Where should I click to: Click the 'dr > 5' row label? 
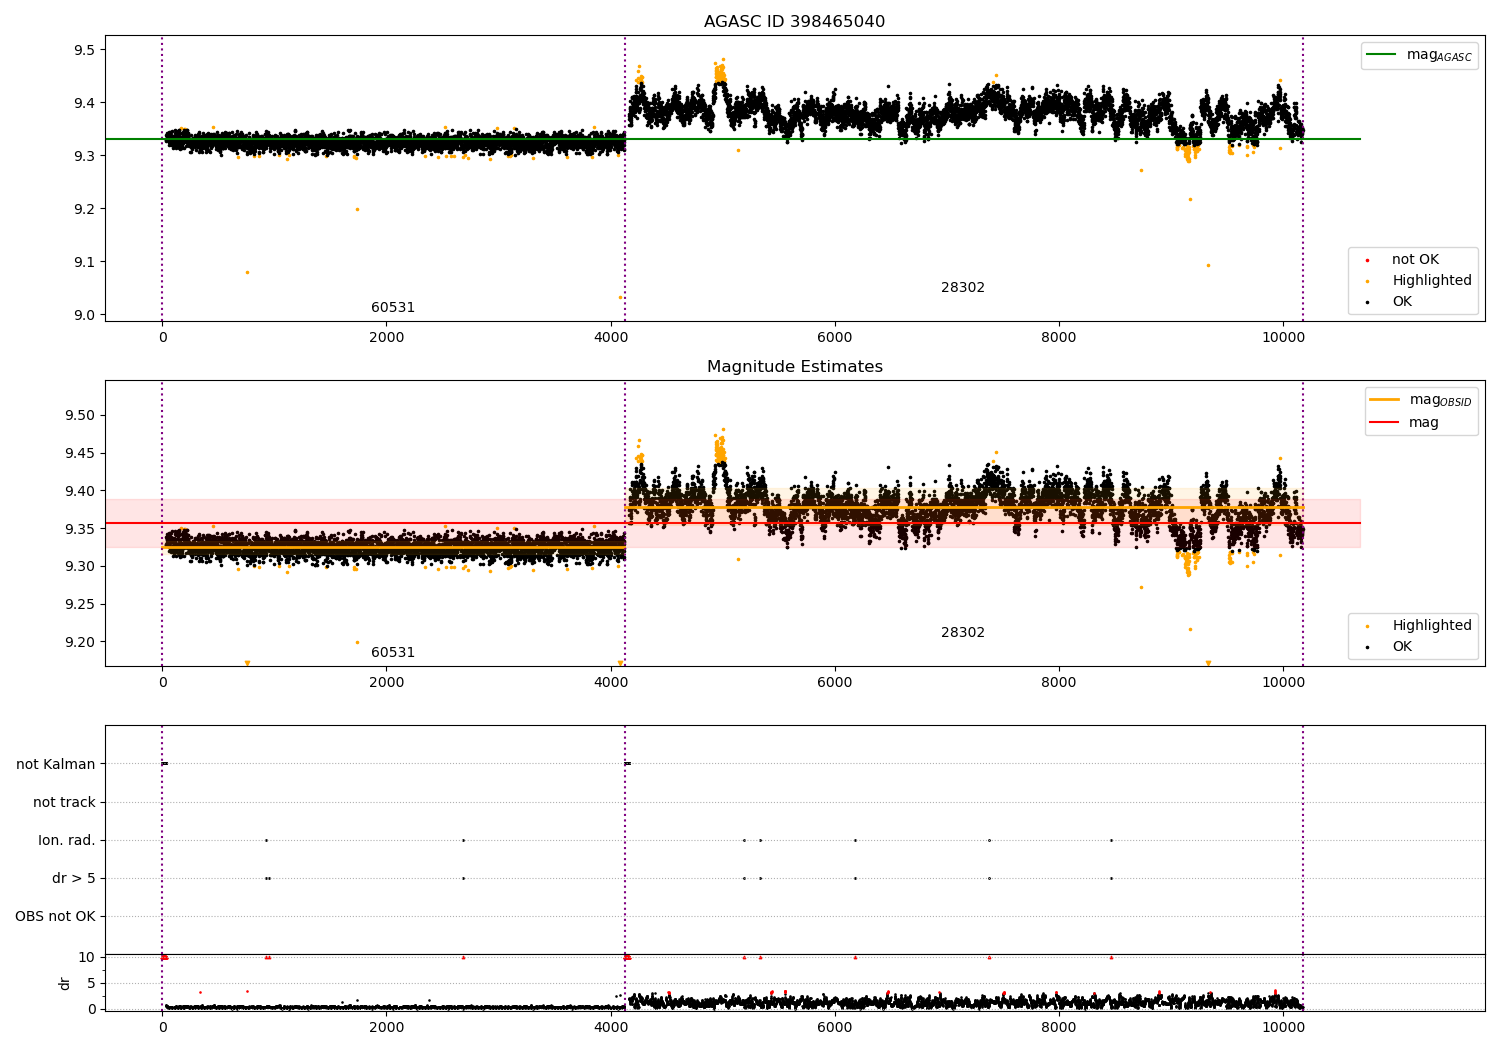click(74, 879)
